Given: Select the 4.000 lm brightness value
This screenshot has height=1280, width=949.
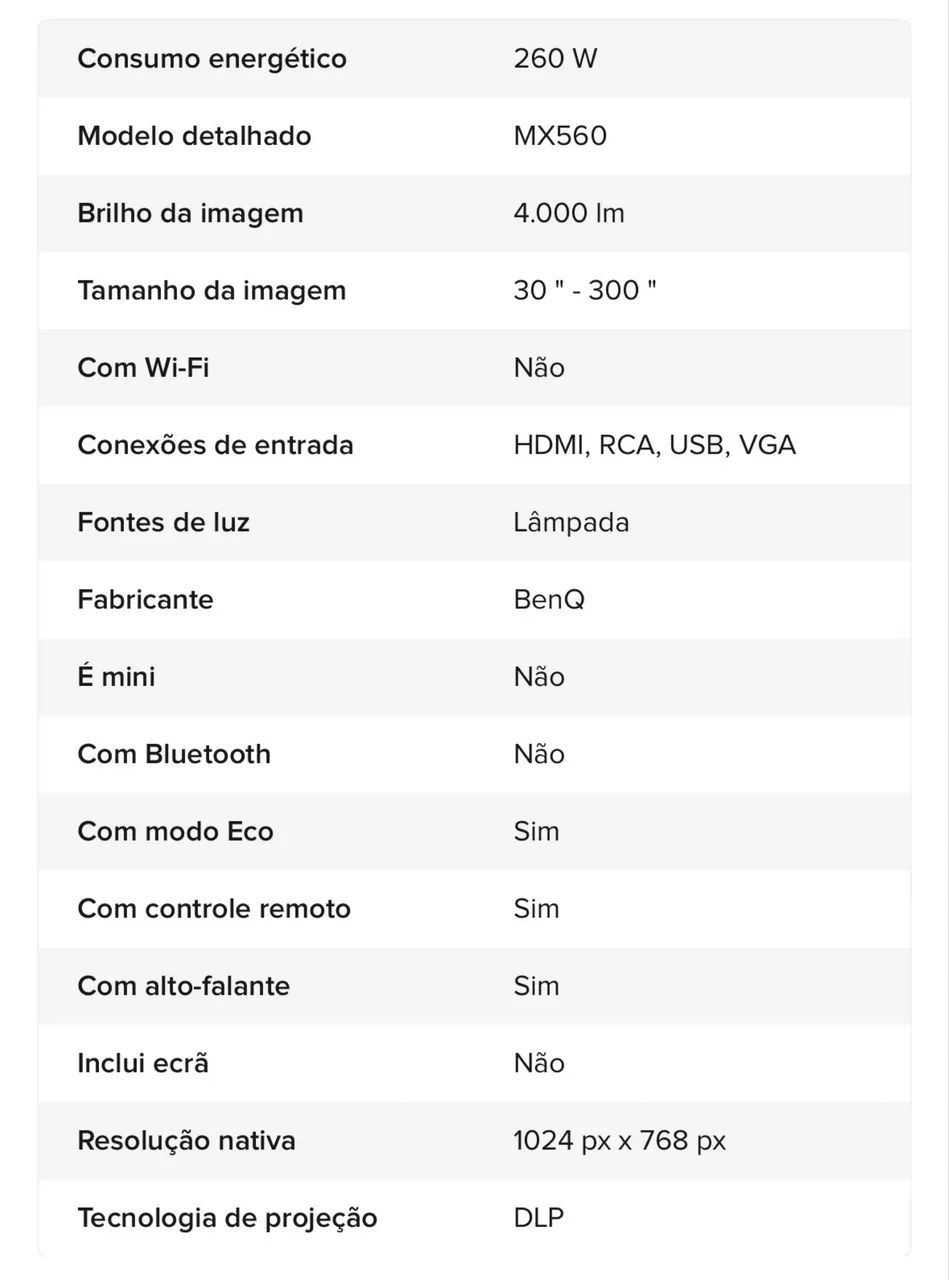Looking at the screenshot, I should pyautogui.click(x=569, y=213).
